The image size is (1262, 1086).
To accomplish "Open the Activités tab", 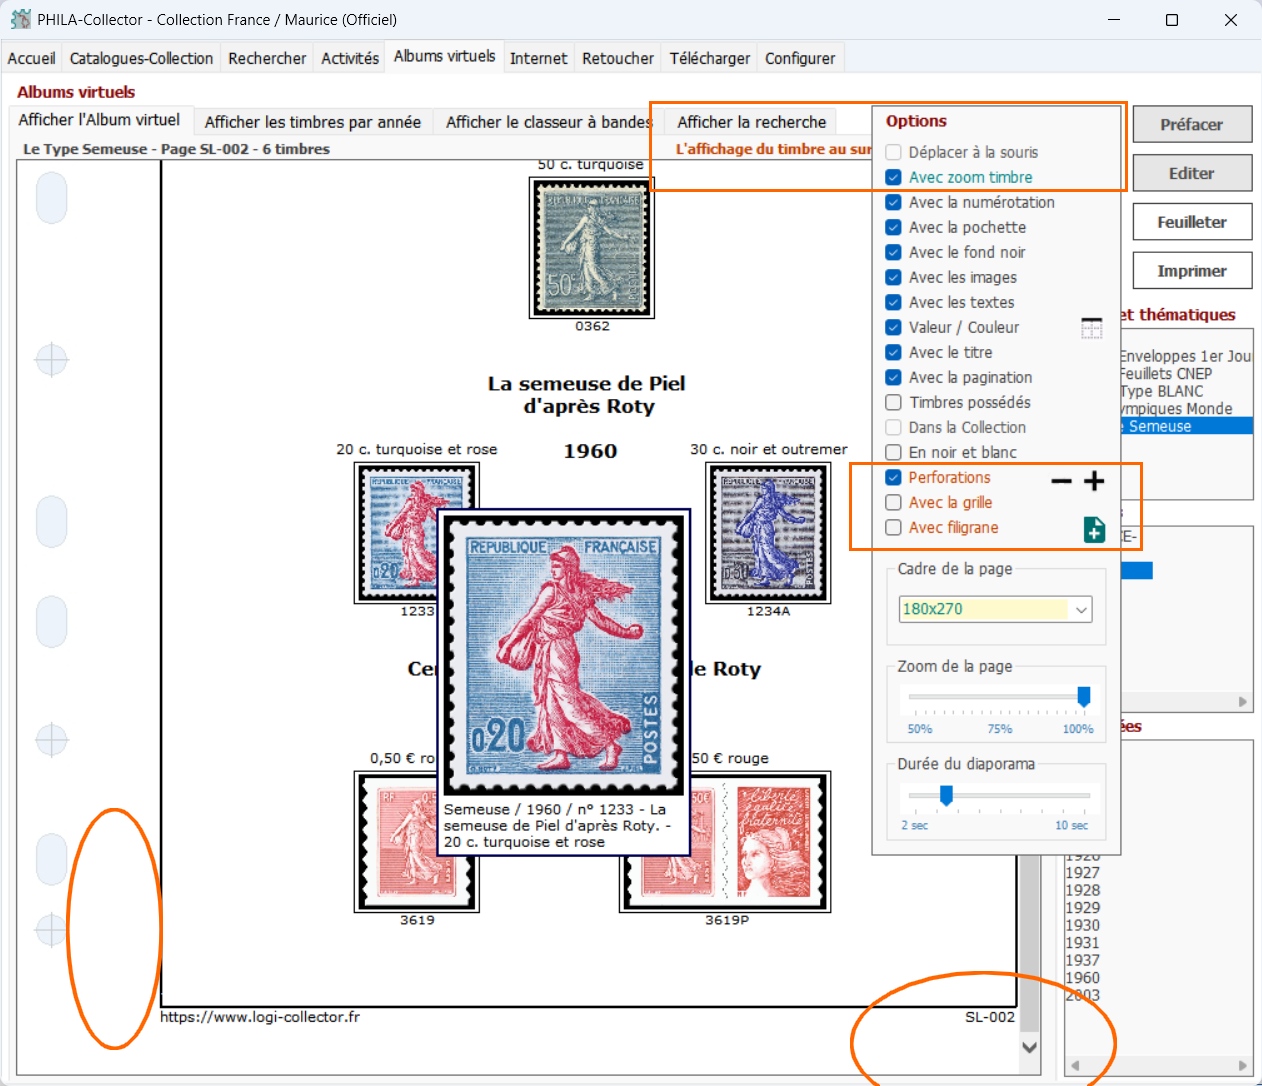I will [x=350, y=58].
